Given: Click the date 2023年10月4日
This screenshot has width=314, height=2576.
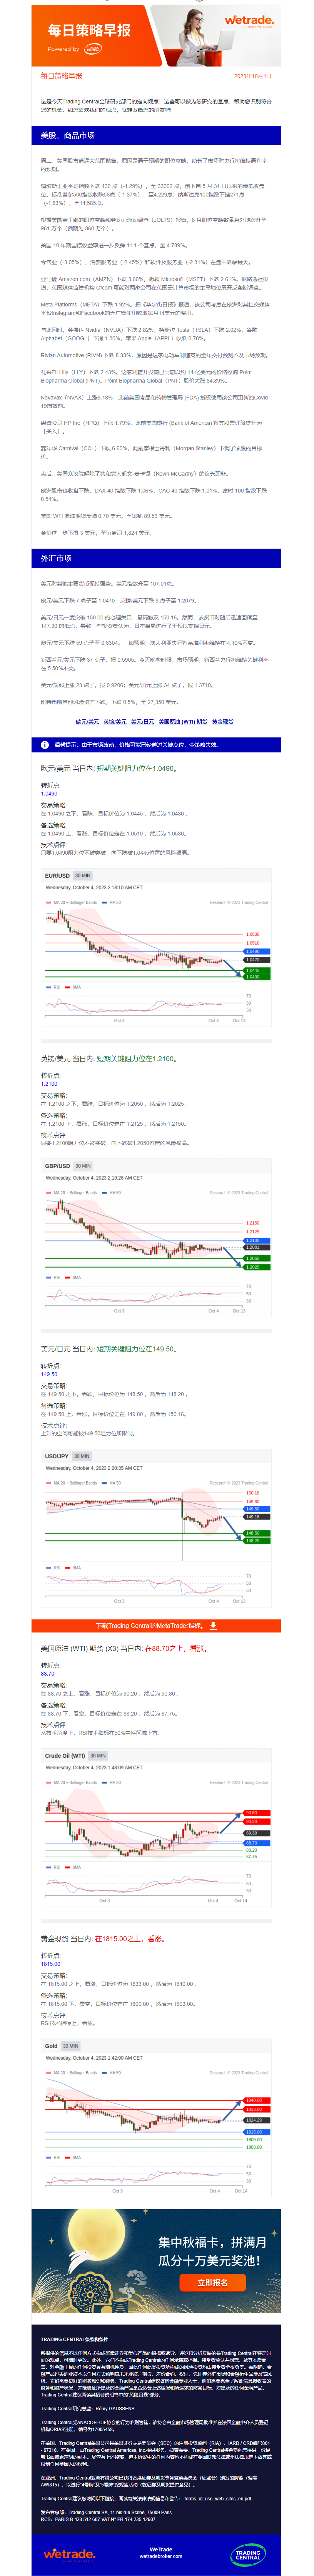Looking at the screenshot, I should click(252, 76).
